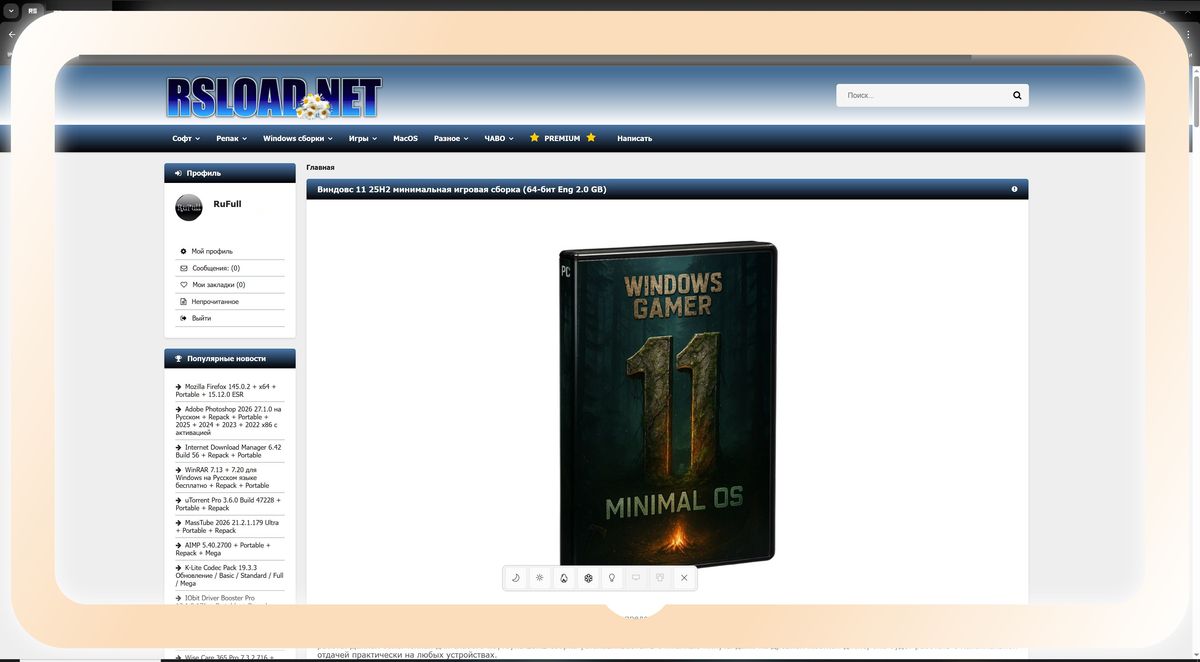Image resolution: width=1200 pixels, height=662 pixels.
Task: Click the Windows Gamer 11 box cover image
Action: 667,405
